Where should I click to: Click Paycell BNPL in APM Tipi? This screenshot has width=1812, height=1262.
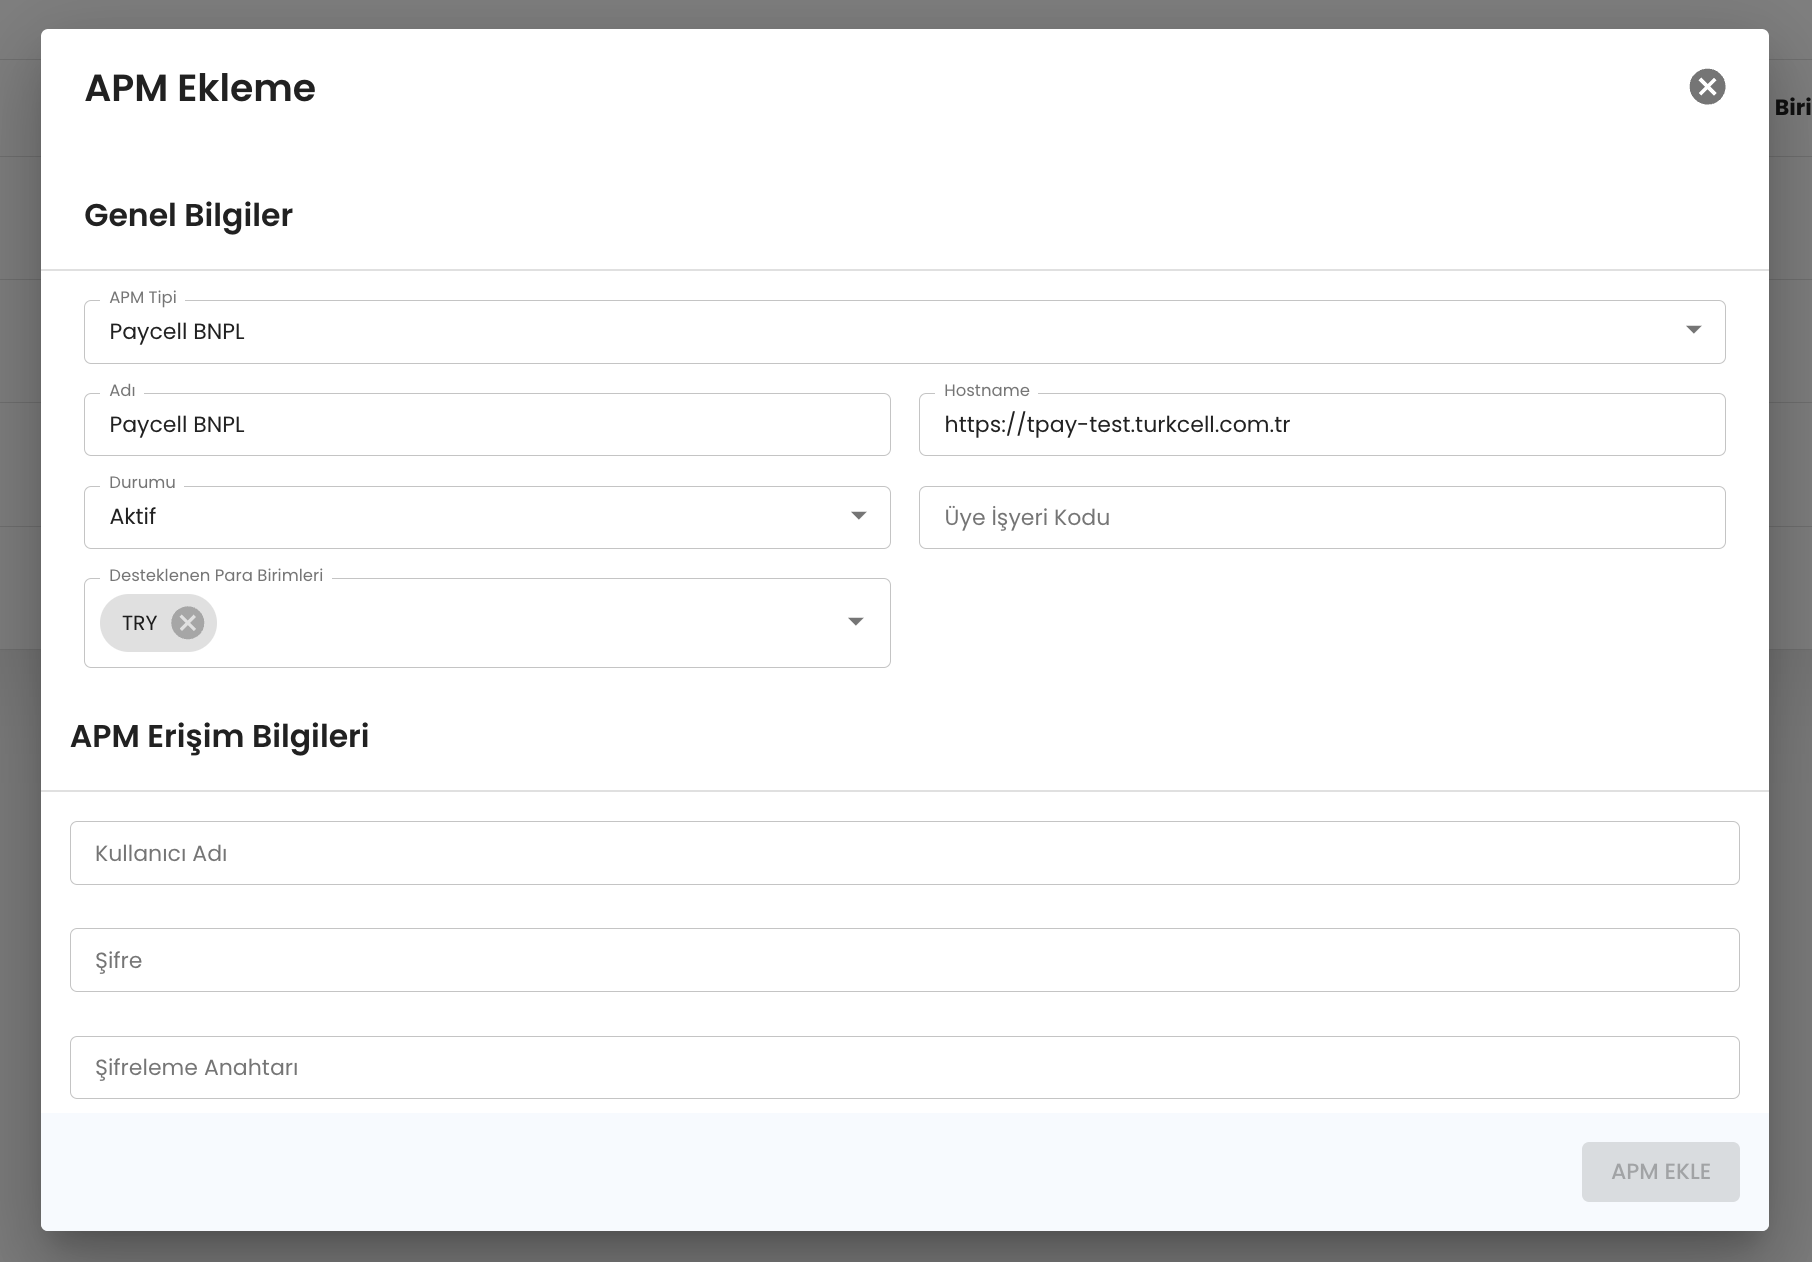[x=177, y=332]
